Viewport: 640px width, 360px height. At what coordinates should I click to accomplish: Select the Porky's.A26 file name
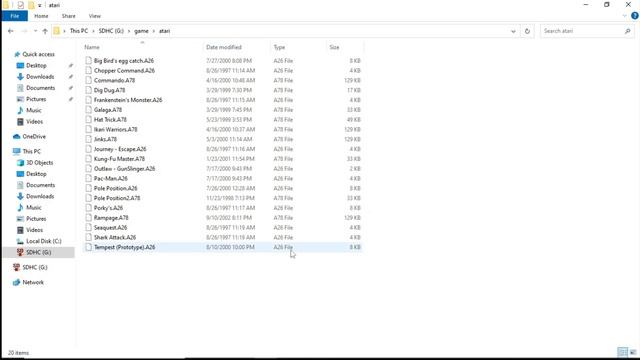tap(108, 208)
